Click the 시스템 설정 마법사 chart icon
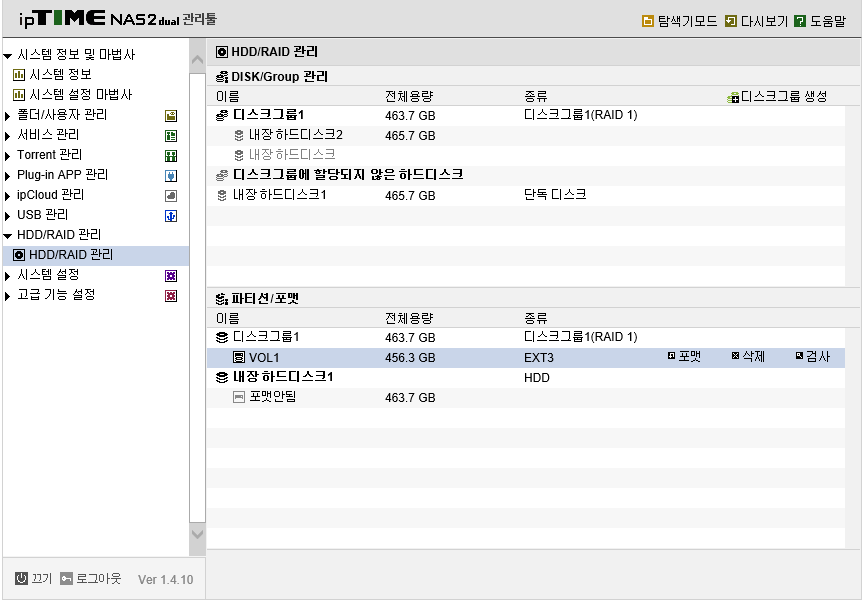This screenshot has width=866, height=608. click(19, 94)
